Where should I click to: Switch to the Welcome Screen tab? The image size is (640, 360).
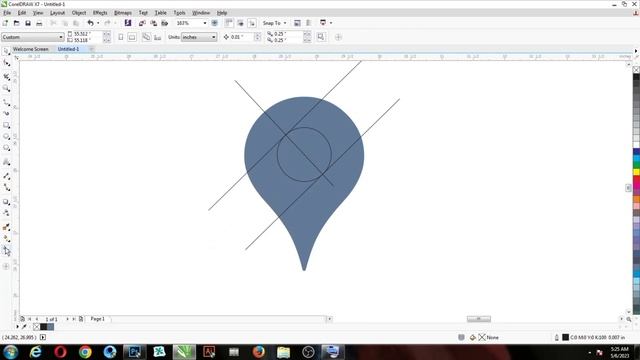click(31, 49)
